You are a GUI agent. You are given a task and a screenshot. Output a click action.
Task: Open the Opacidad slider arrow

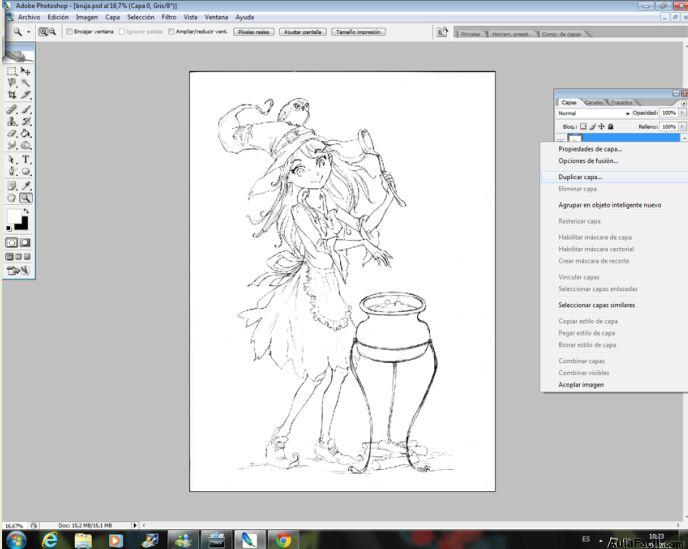click(682, 113)
